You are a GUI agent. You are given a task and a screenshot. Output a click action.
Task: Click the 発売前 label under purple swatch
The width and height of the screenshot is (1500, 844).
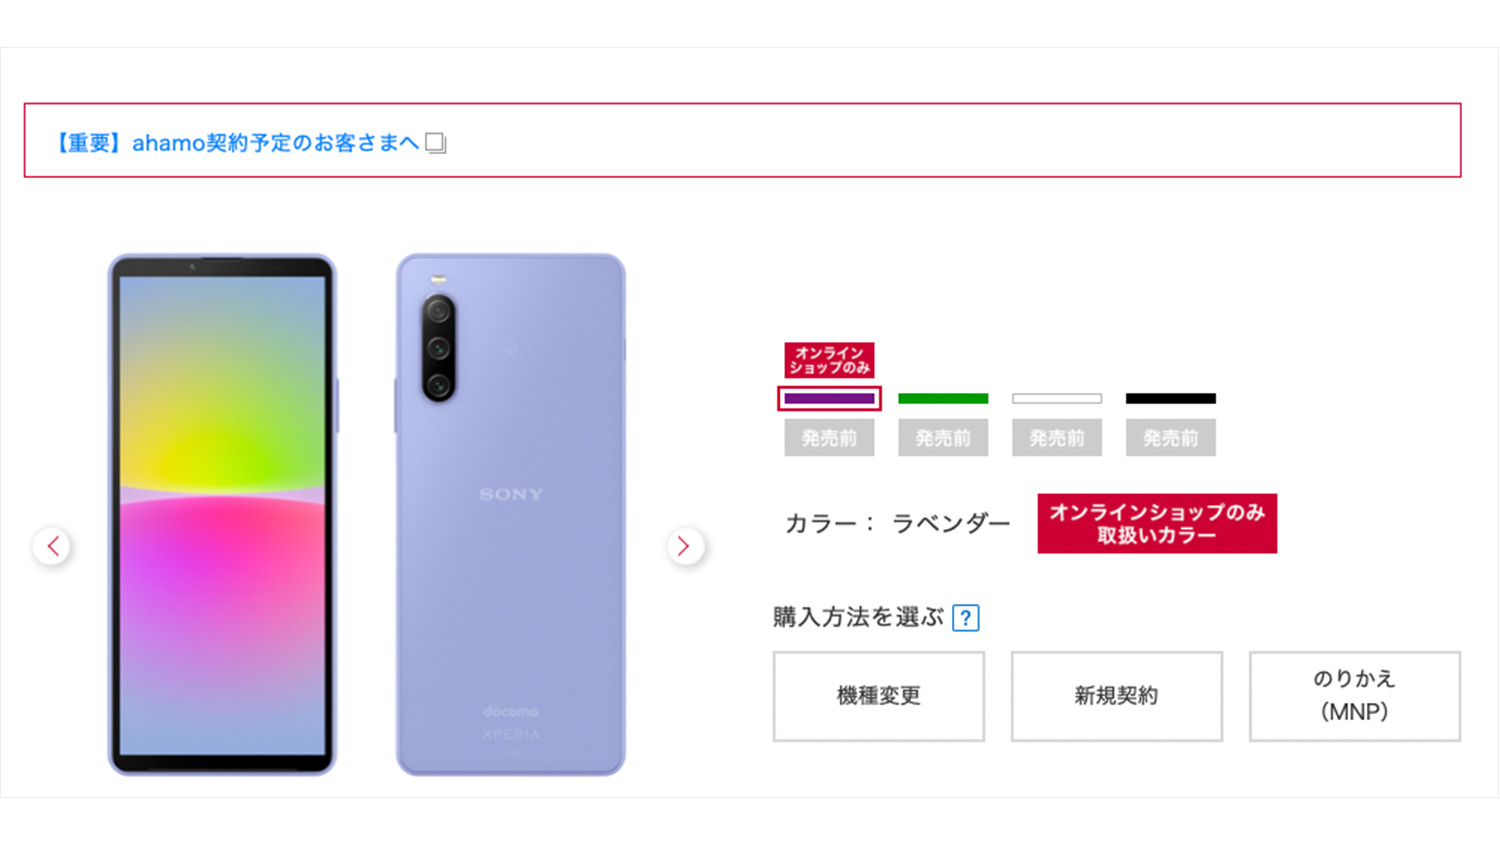tap(829, 438)
